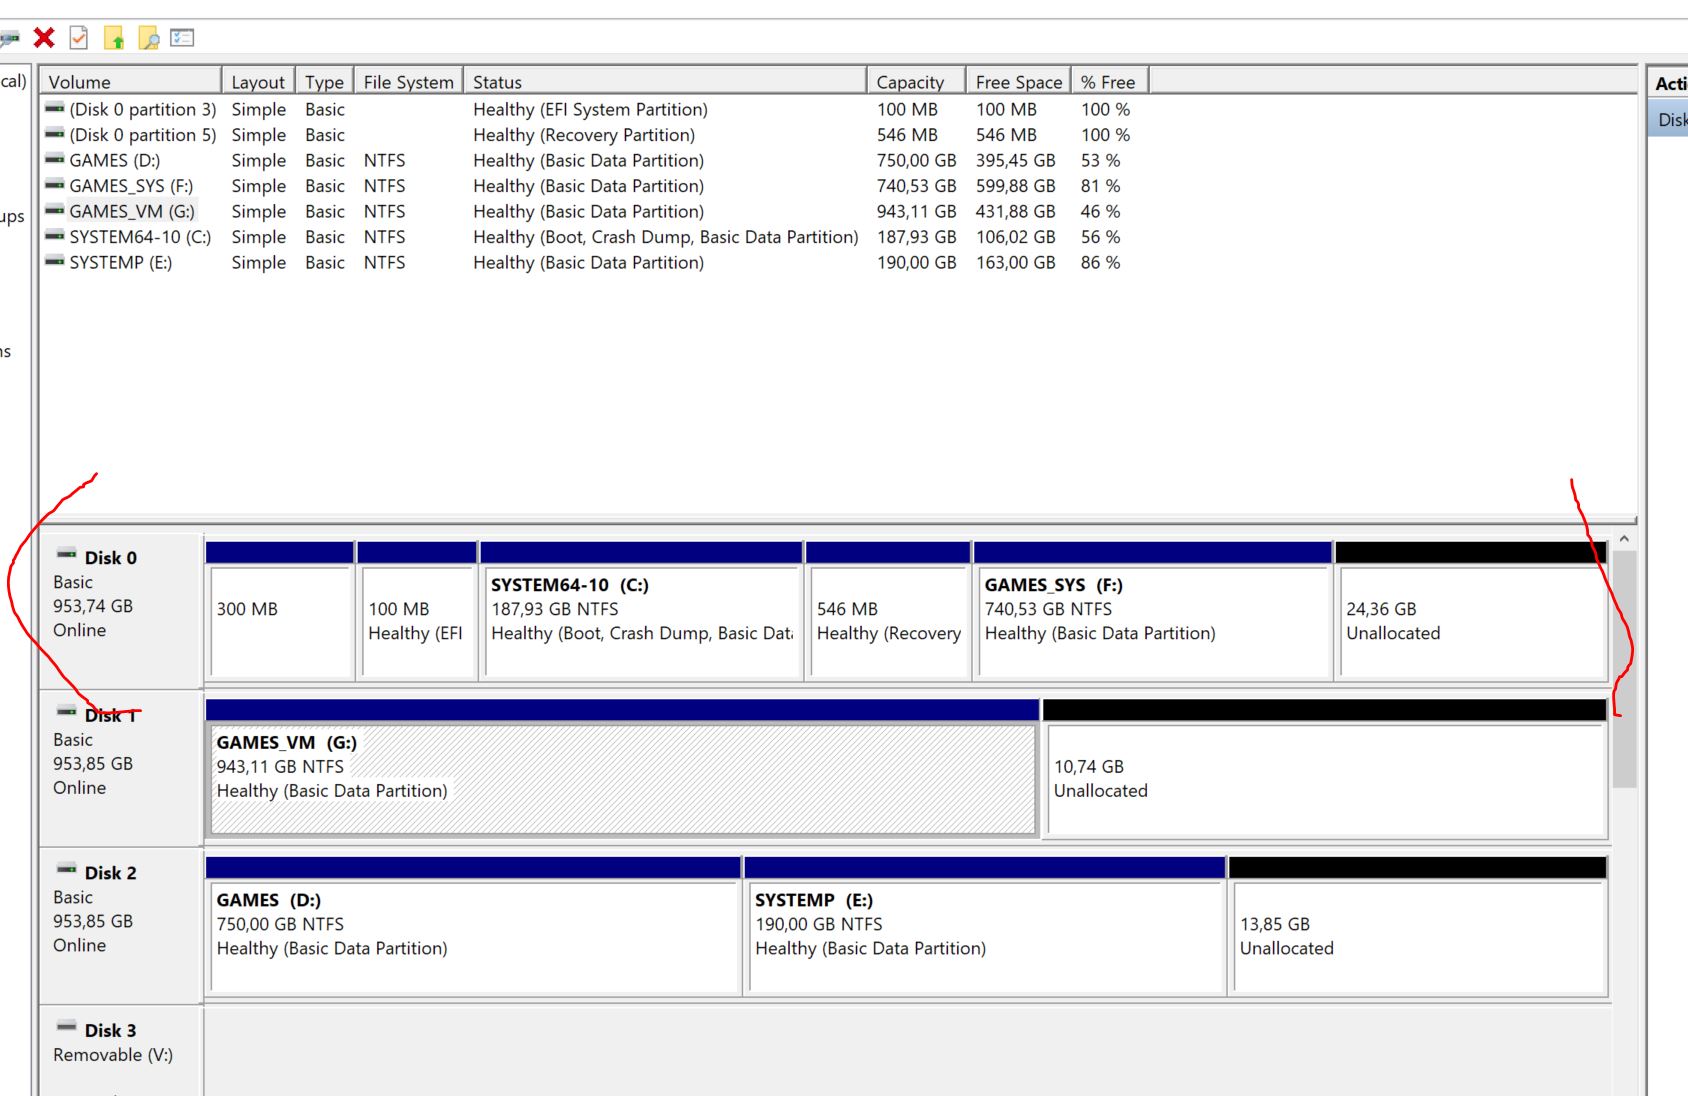
Task: Click the folder with magnifying glass icon
Action: pyautogui.click(x=149, y=38)
